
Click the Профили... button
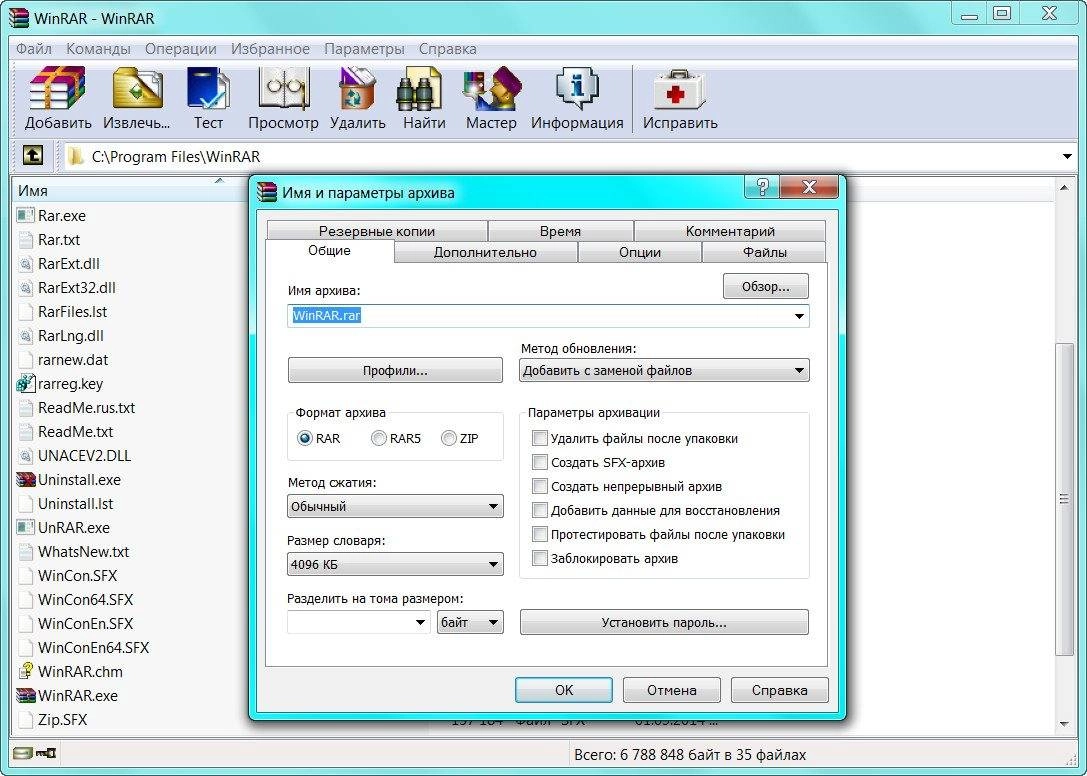[x=395, y=370]
